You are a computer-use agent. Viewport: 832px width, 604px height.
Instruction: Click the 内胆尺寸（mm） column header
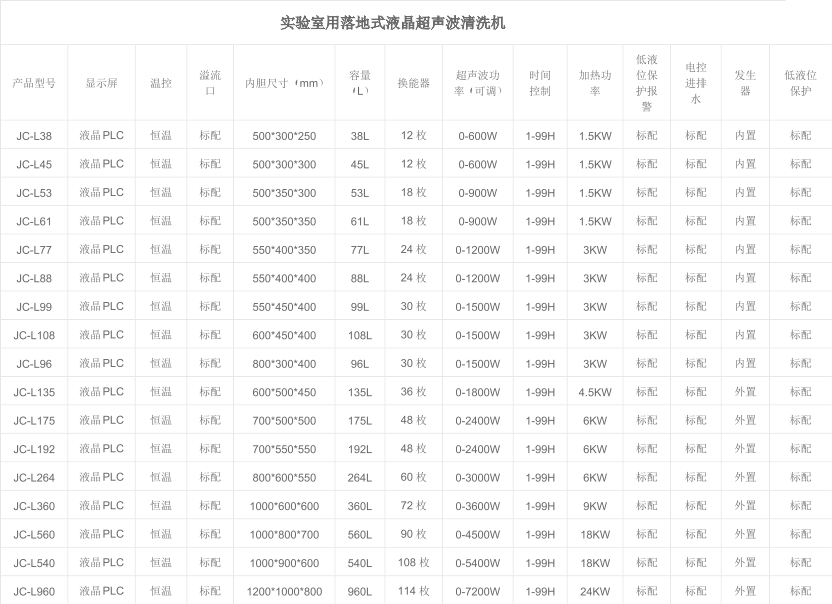[284, 83]
